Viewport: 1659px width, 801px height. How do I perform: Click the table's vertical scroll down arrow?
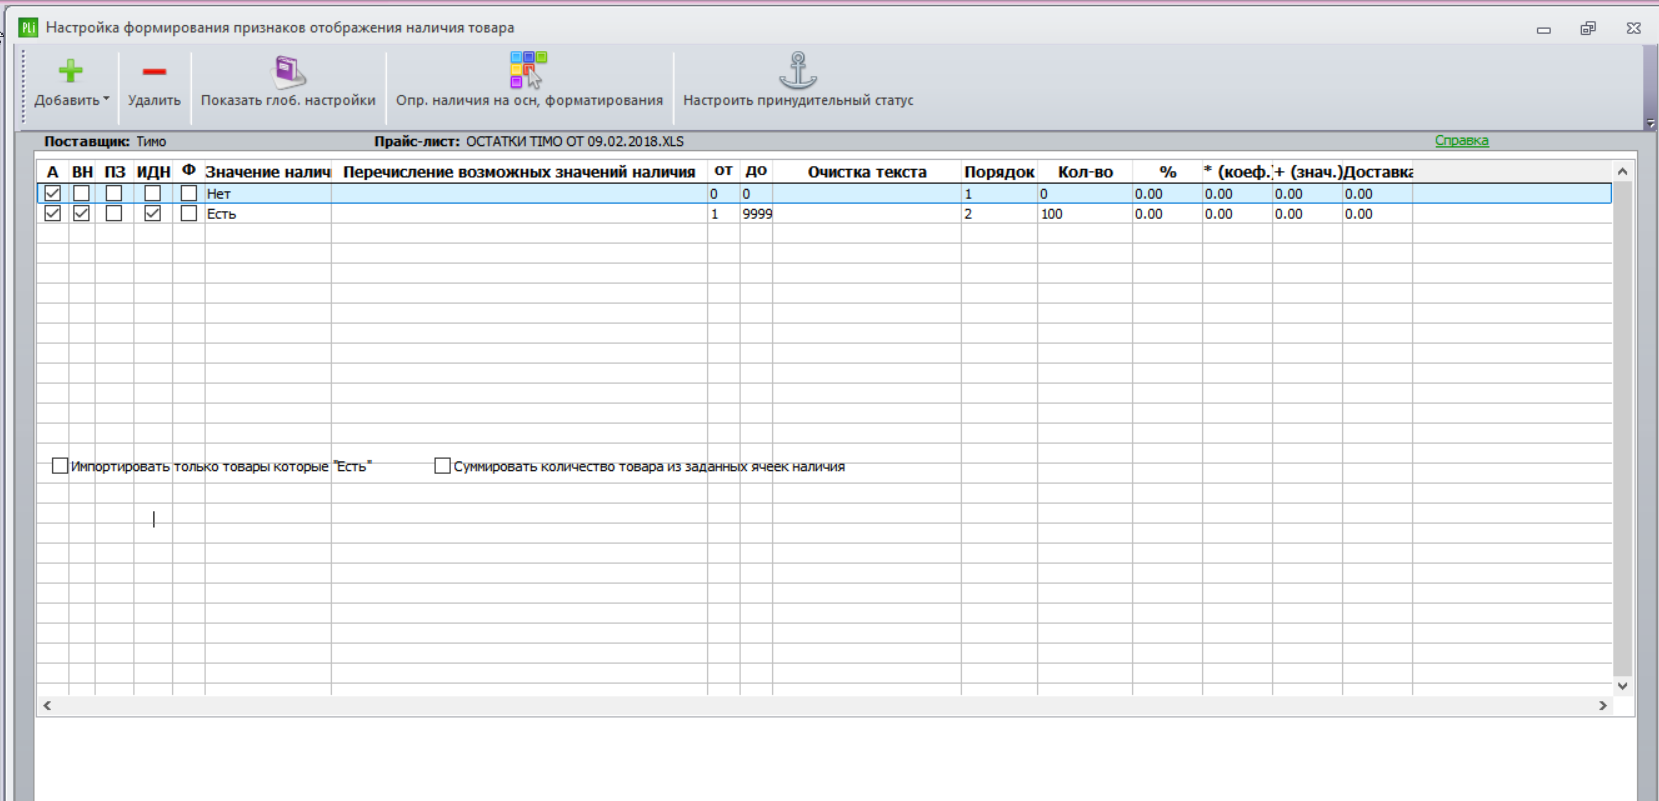click(1622, 686)
